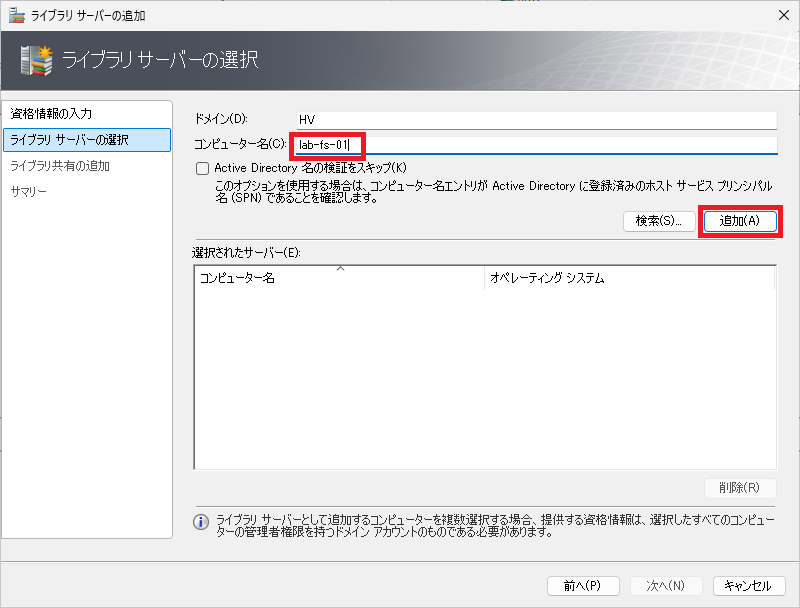The width and height of the screenshot is (800, 608).
Task: Click the information icon beside the note
Action: (201, 522)
